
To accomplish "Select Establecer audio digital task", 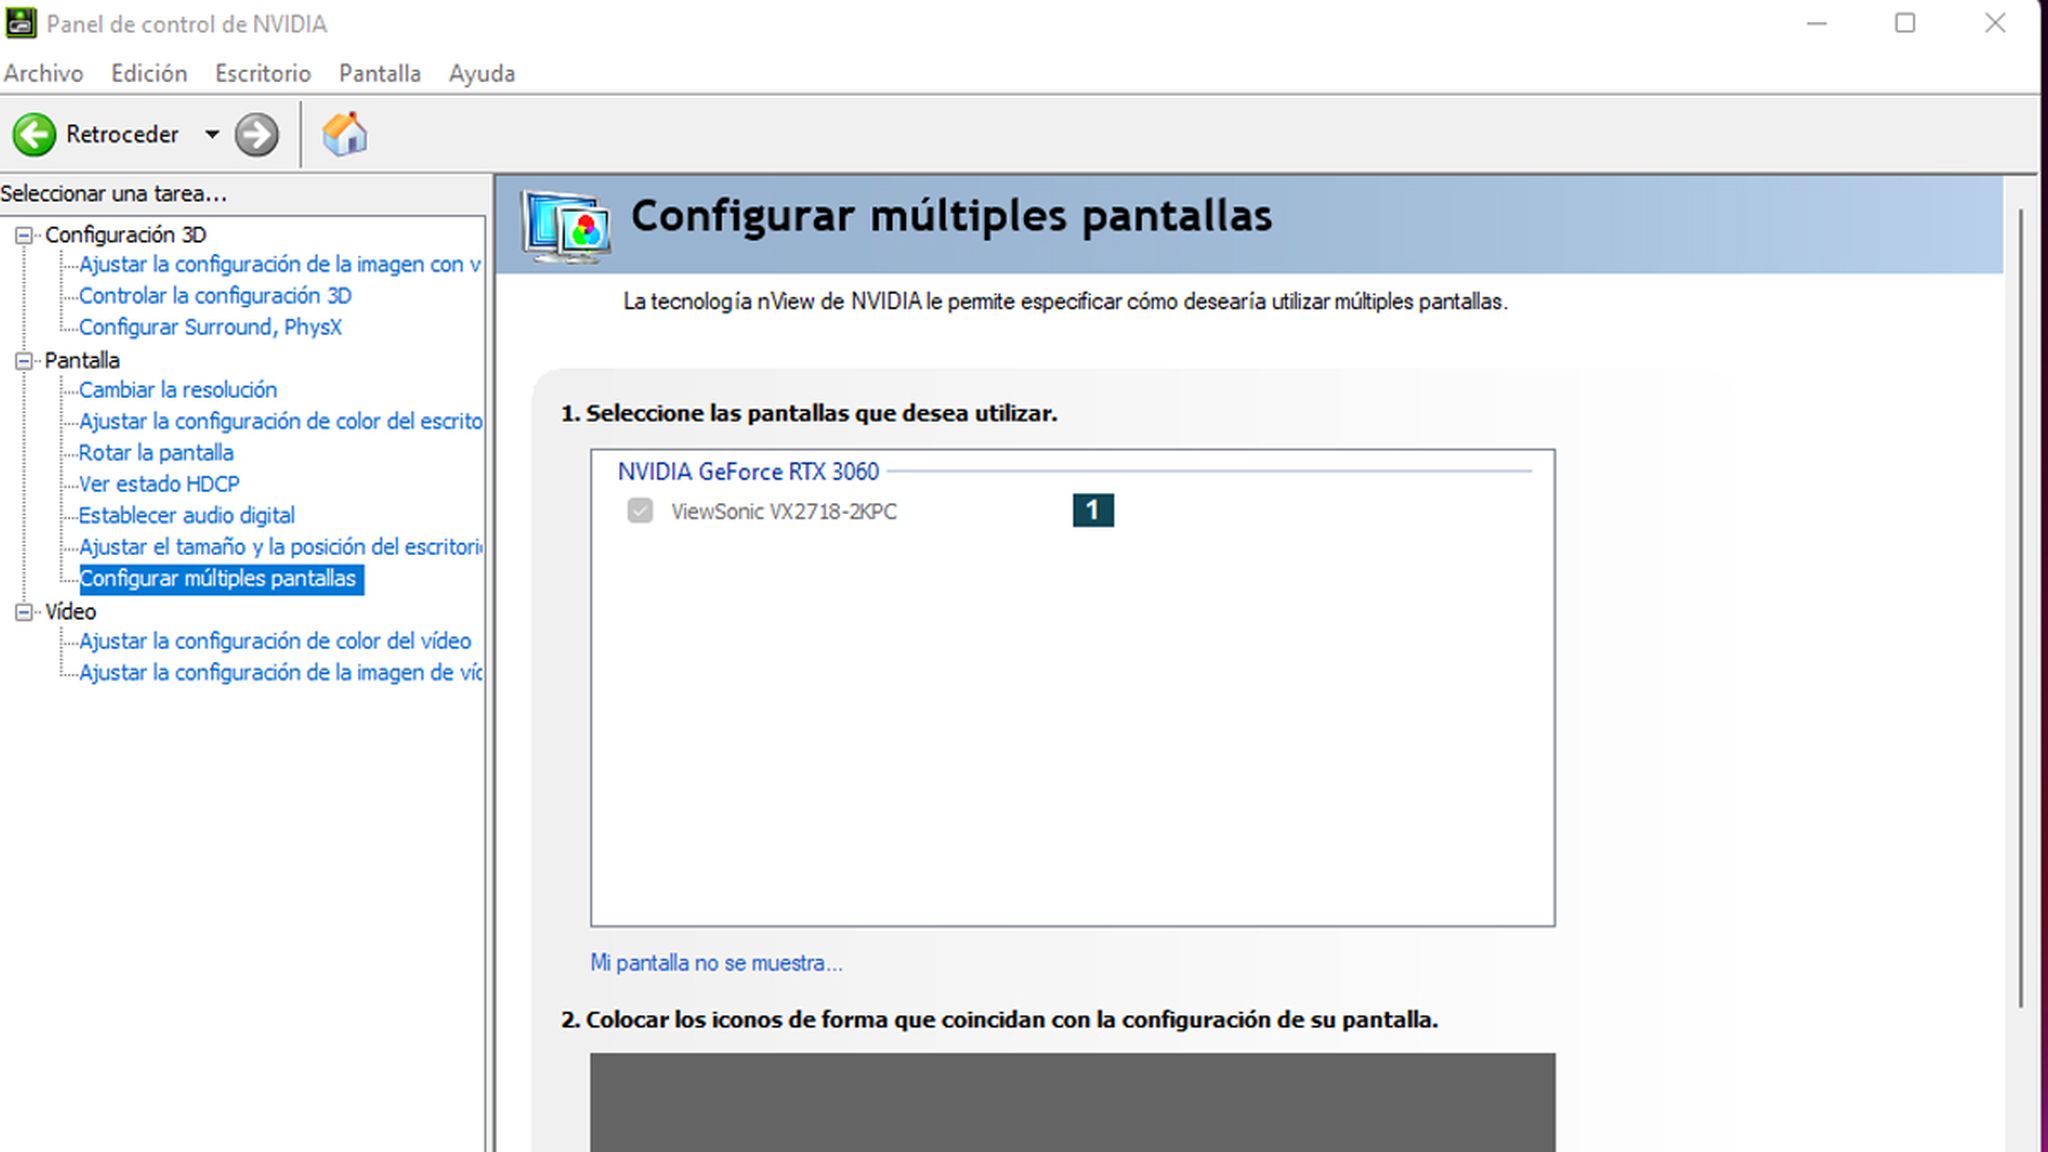I will pyautogui.click(x=187, y=515).
